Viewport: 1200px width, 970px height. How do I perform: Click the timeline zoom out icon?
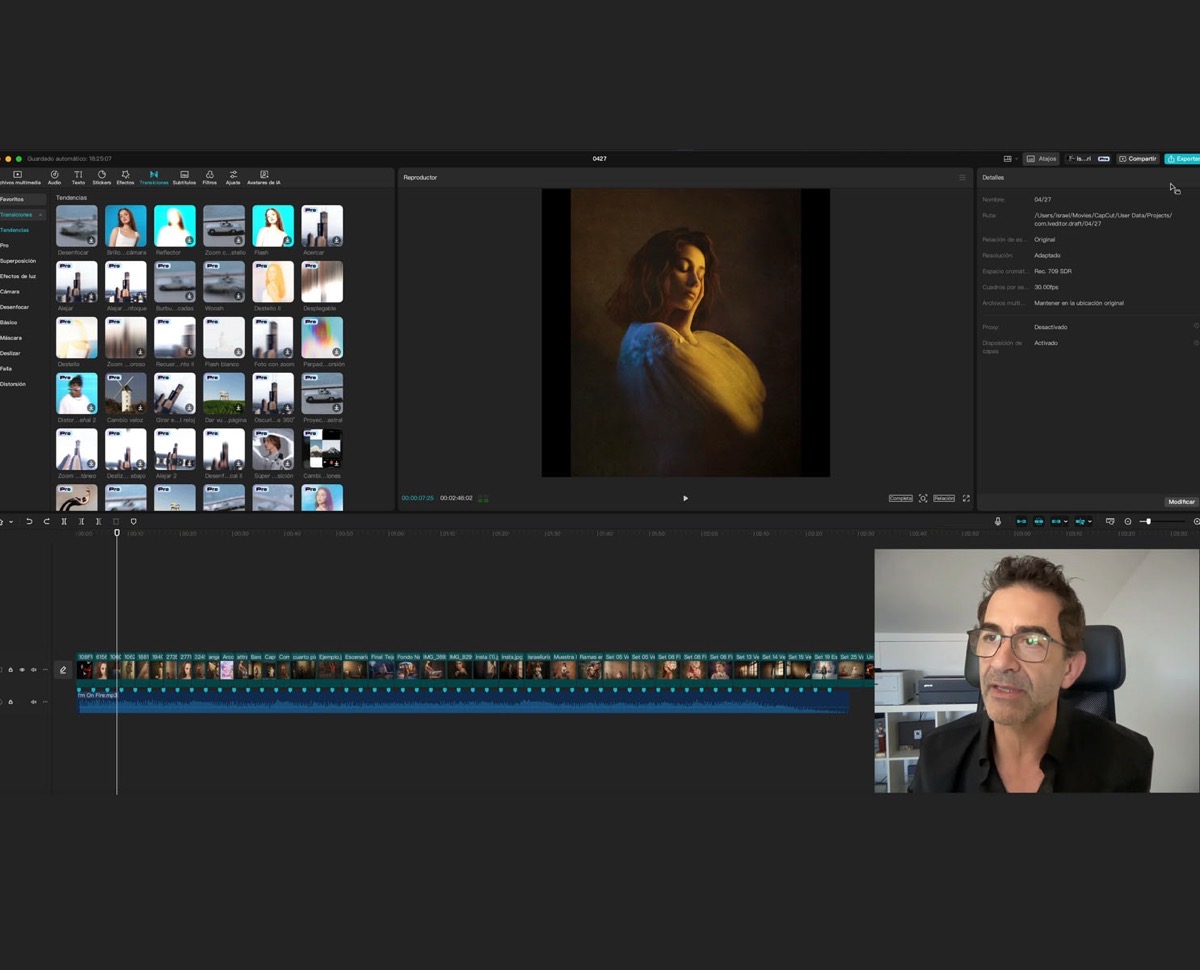tap(1128, 521)
